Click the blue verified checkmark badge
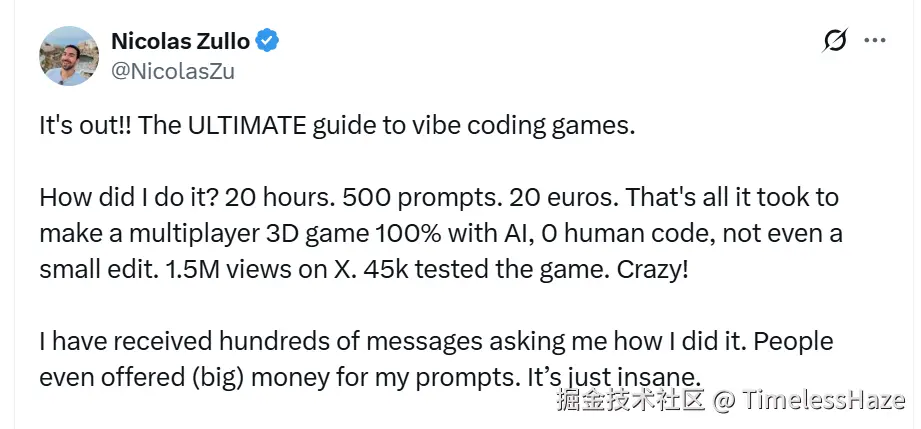This screenshot has height=429, width=921. 267,41
